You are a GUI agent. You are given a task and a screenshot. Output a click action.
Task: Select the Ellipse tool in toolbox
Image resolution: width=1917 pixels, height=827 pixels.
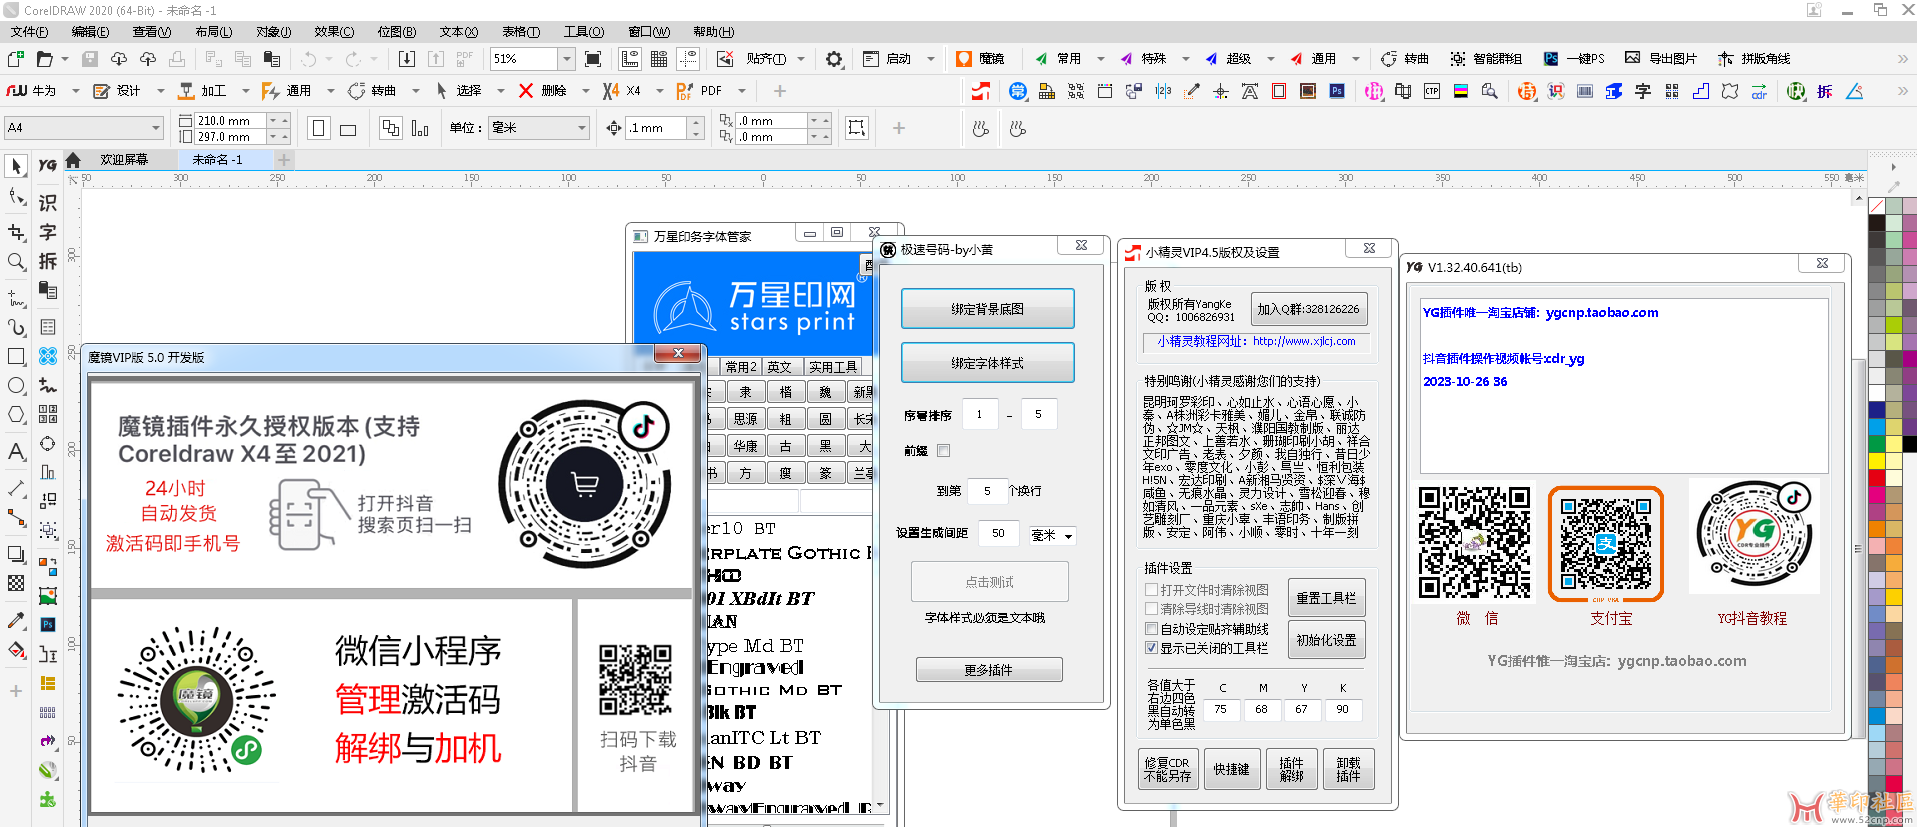[x=16, y=386]
